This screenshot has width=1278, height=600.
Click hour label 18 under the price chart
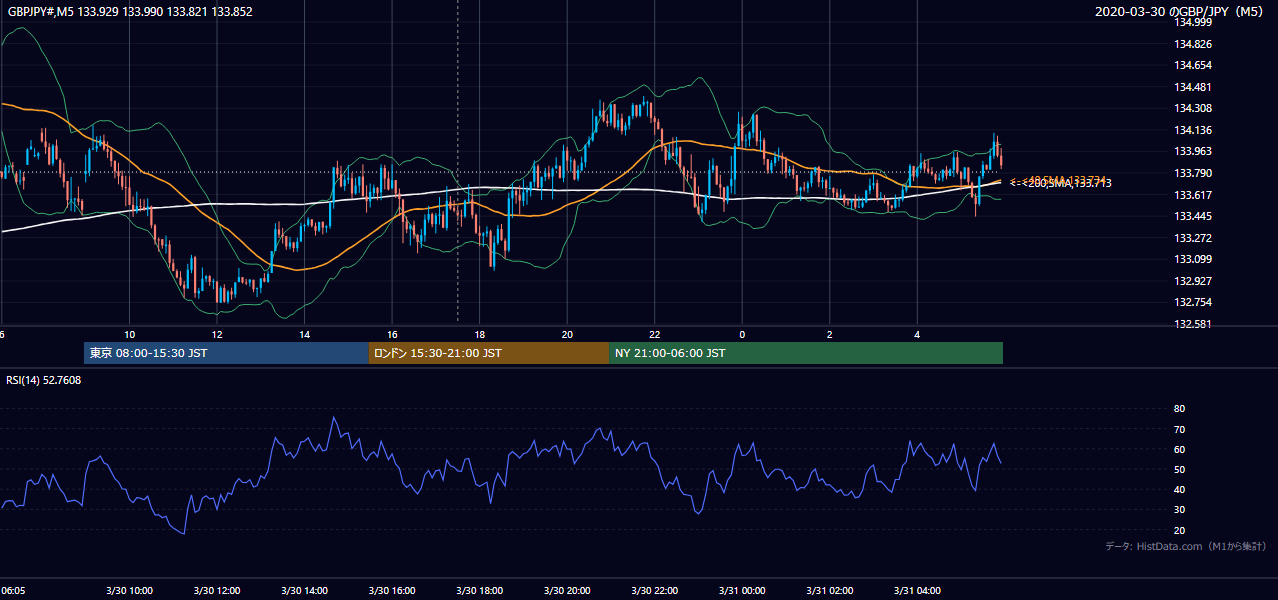[x=480, y=334]
